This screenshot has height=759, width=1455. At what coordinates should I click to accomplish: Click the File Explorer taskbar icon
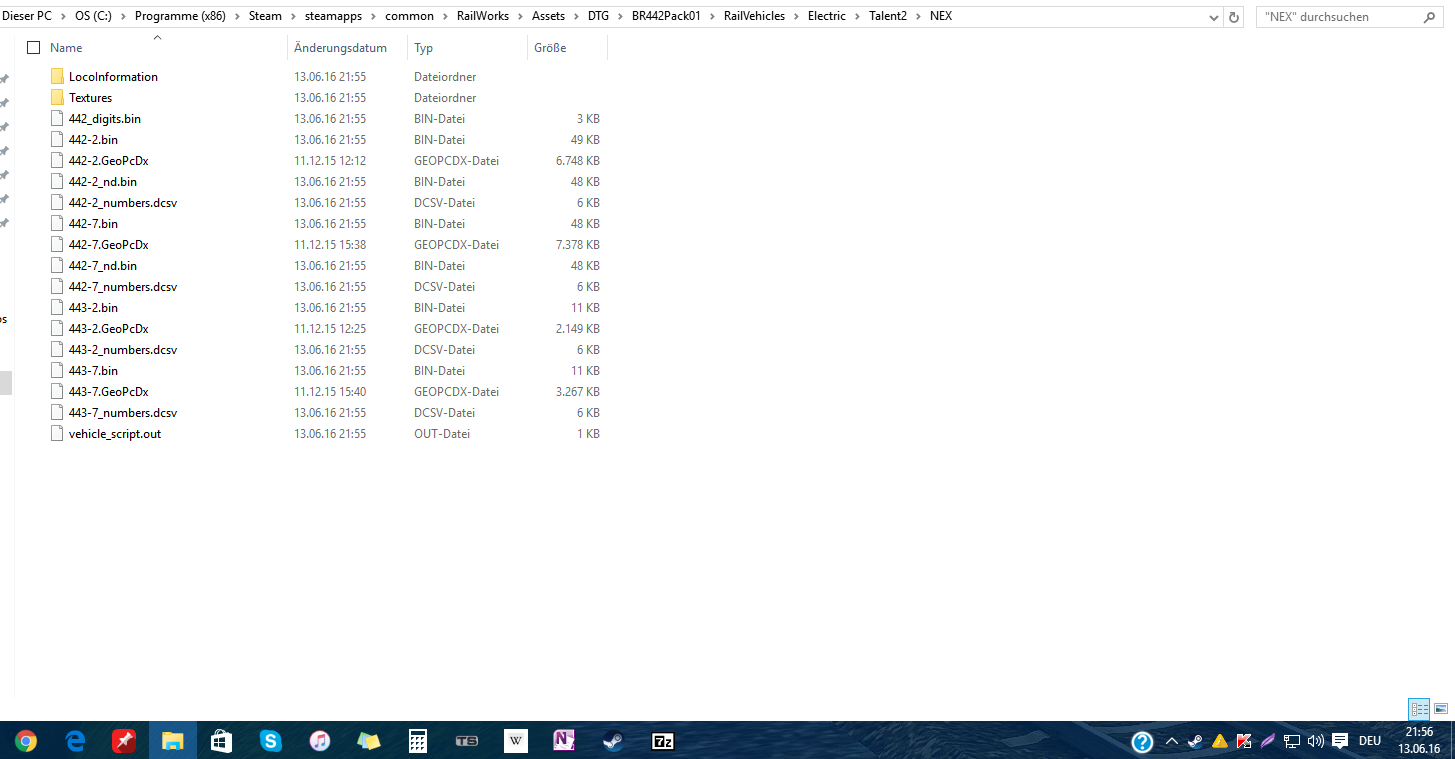tap(173, 741)
